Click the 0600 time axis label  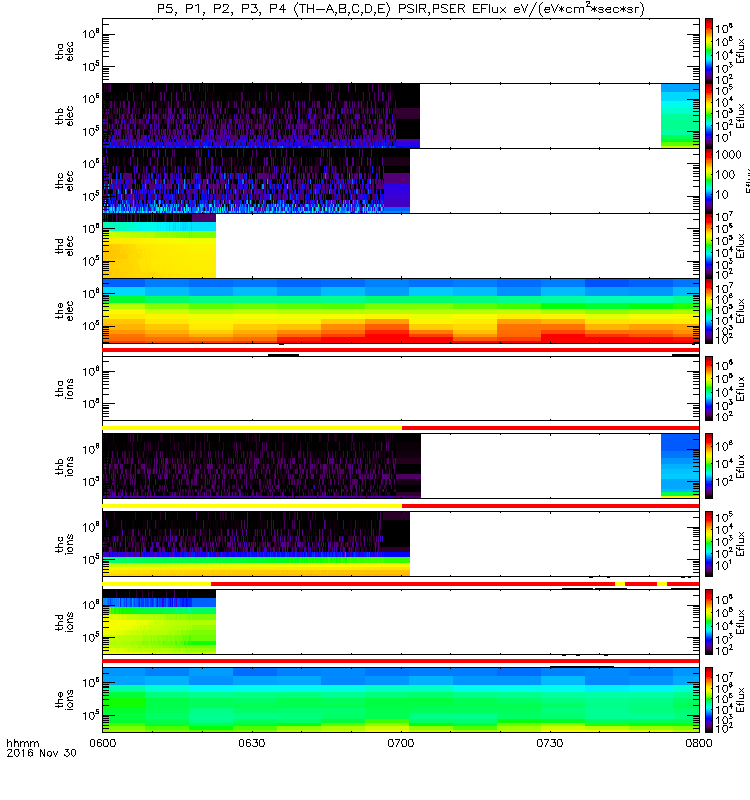103,743
